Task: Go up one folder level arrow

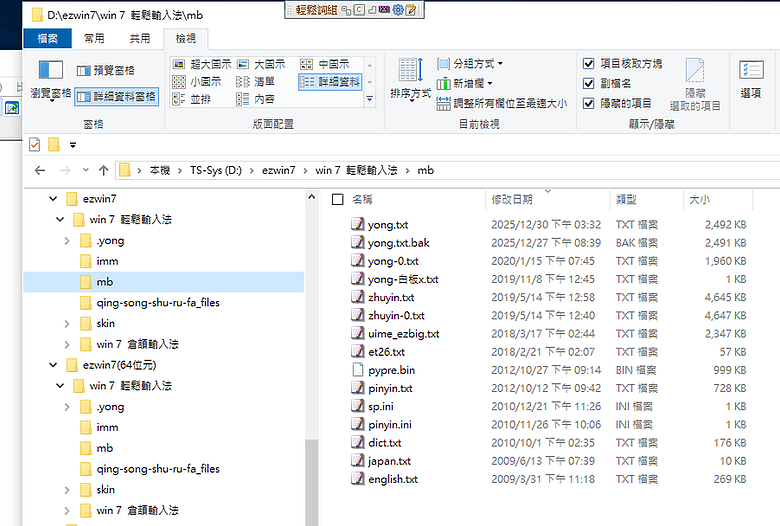Action: pyautogui.click(x=103, y=171)
